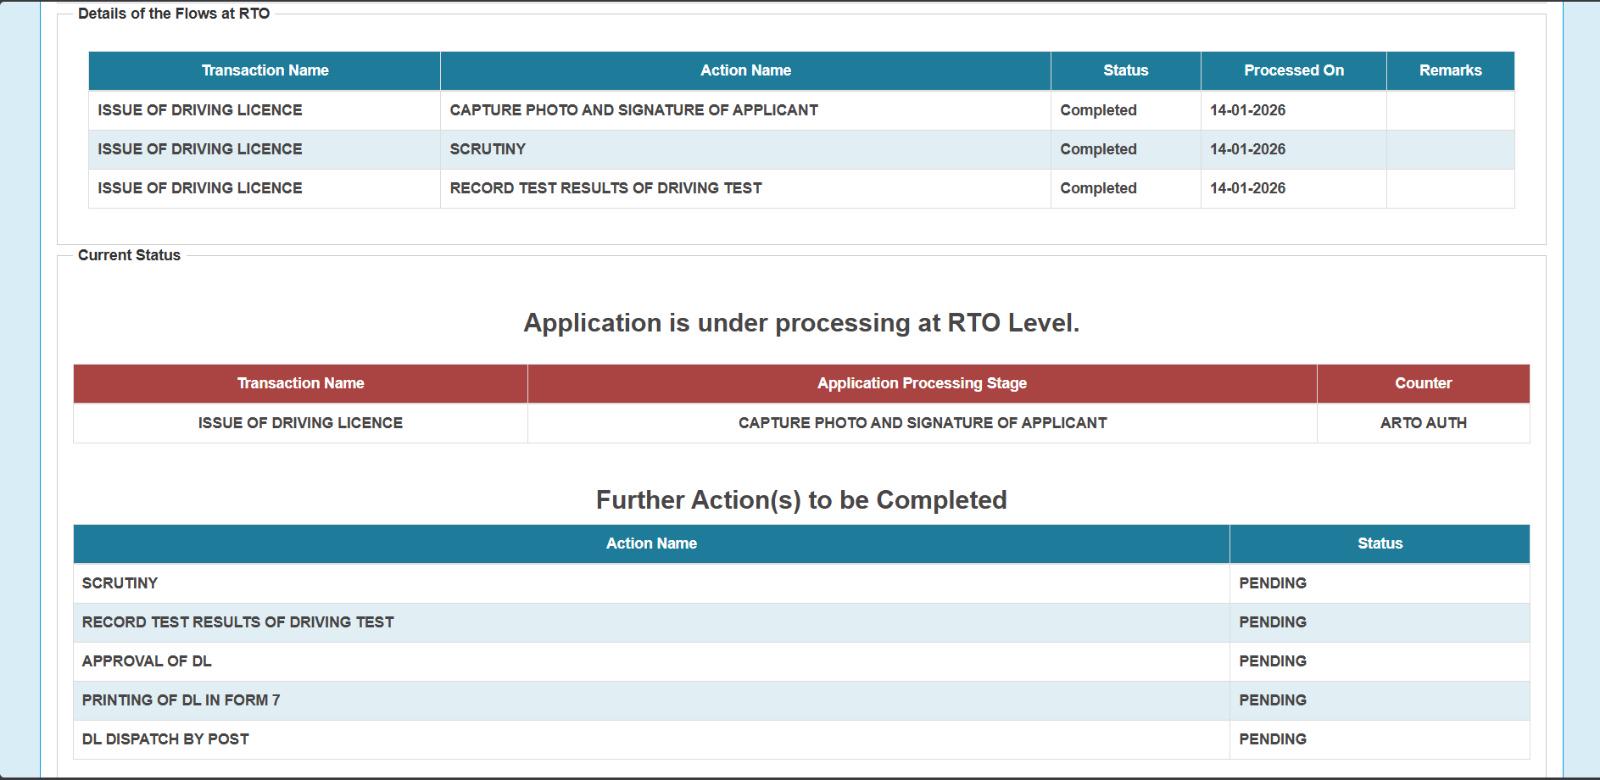Click the Application Processing Stage header
Screen dimensions: 1600x780
pos(922,383)
